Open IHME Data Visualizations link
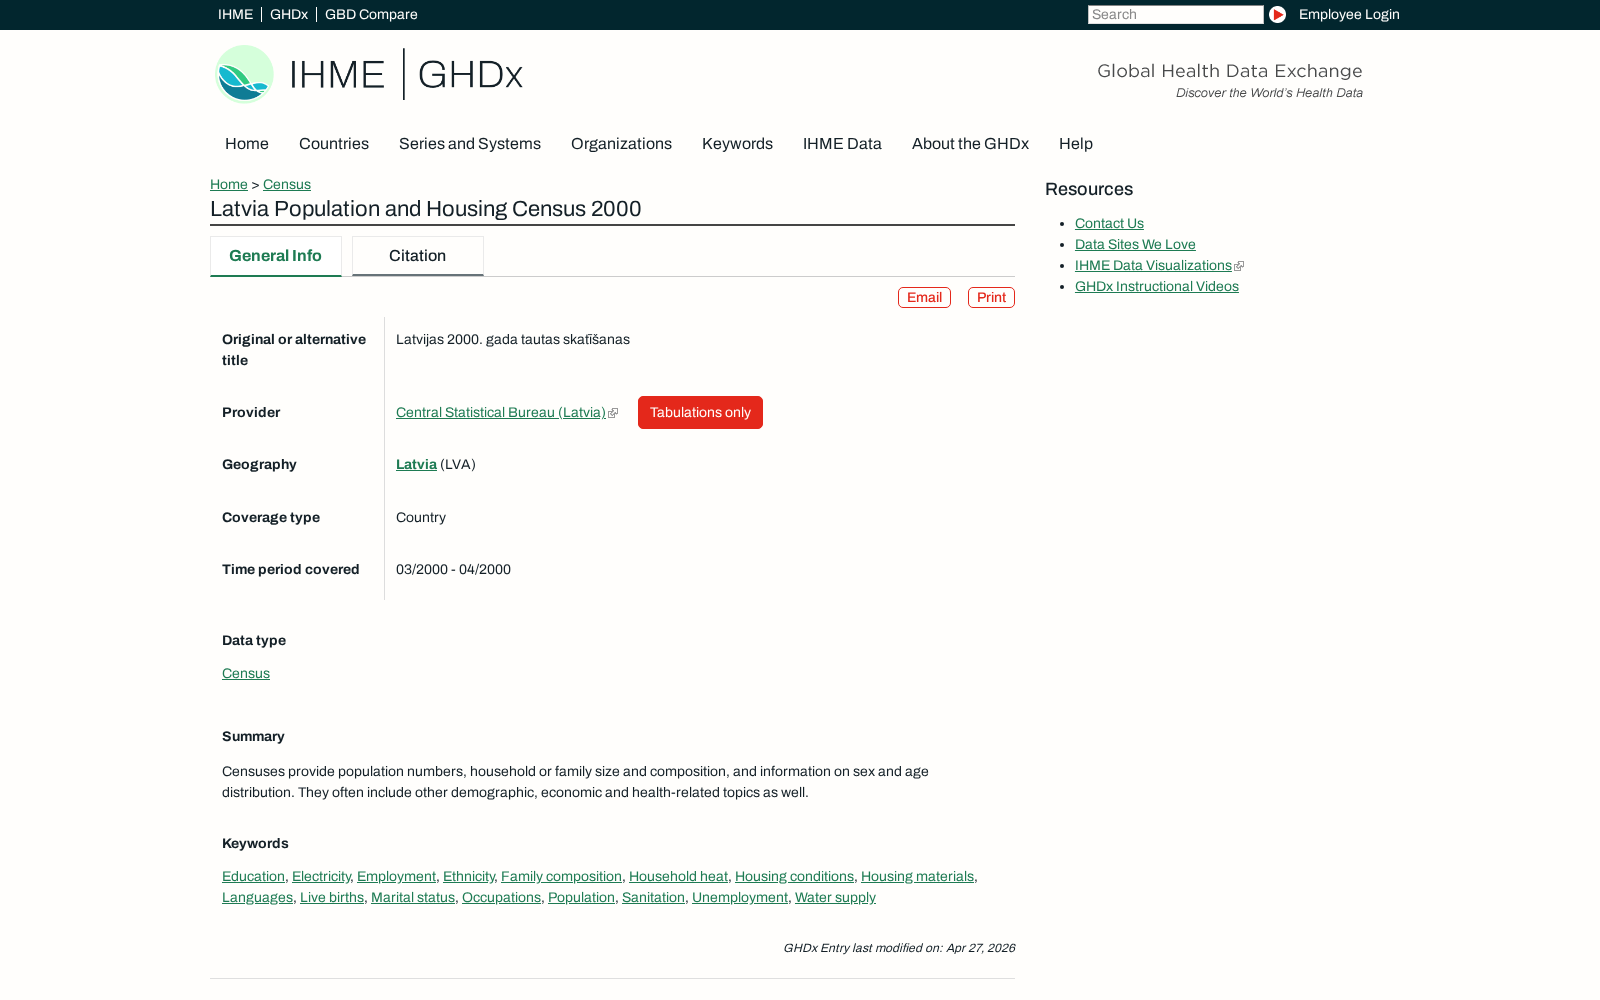Image resolution: width=1600 pixels, height=1000 pixels. pyautogui.click(x=1153, y=266)
